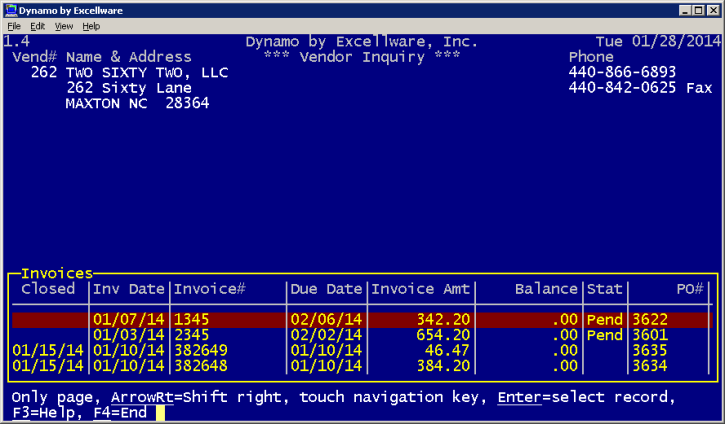Click invoice amount 654.20

point(443,335)
